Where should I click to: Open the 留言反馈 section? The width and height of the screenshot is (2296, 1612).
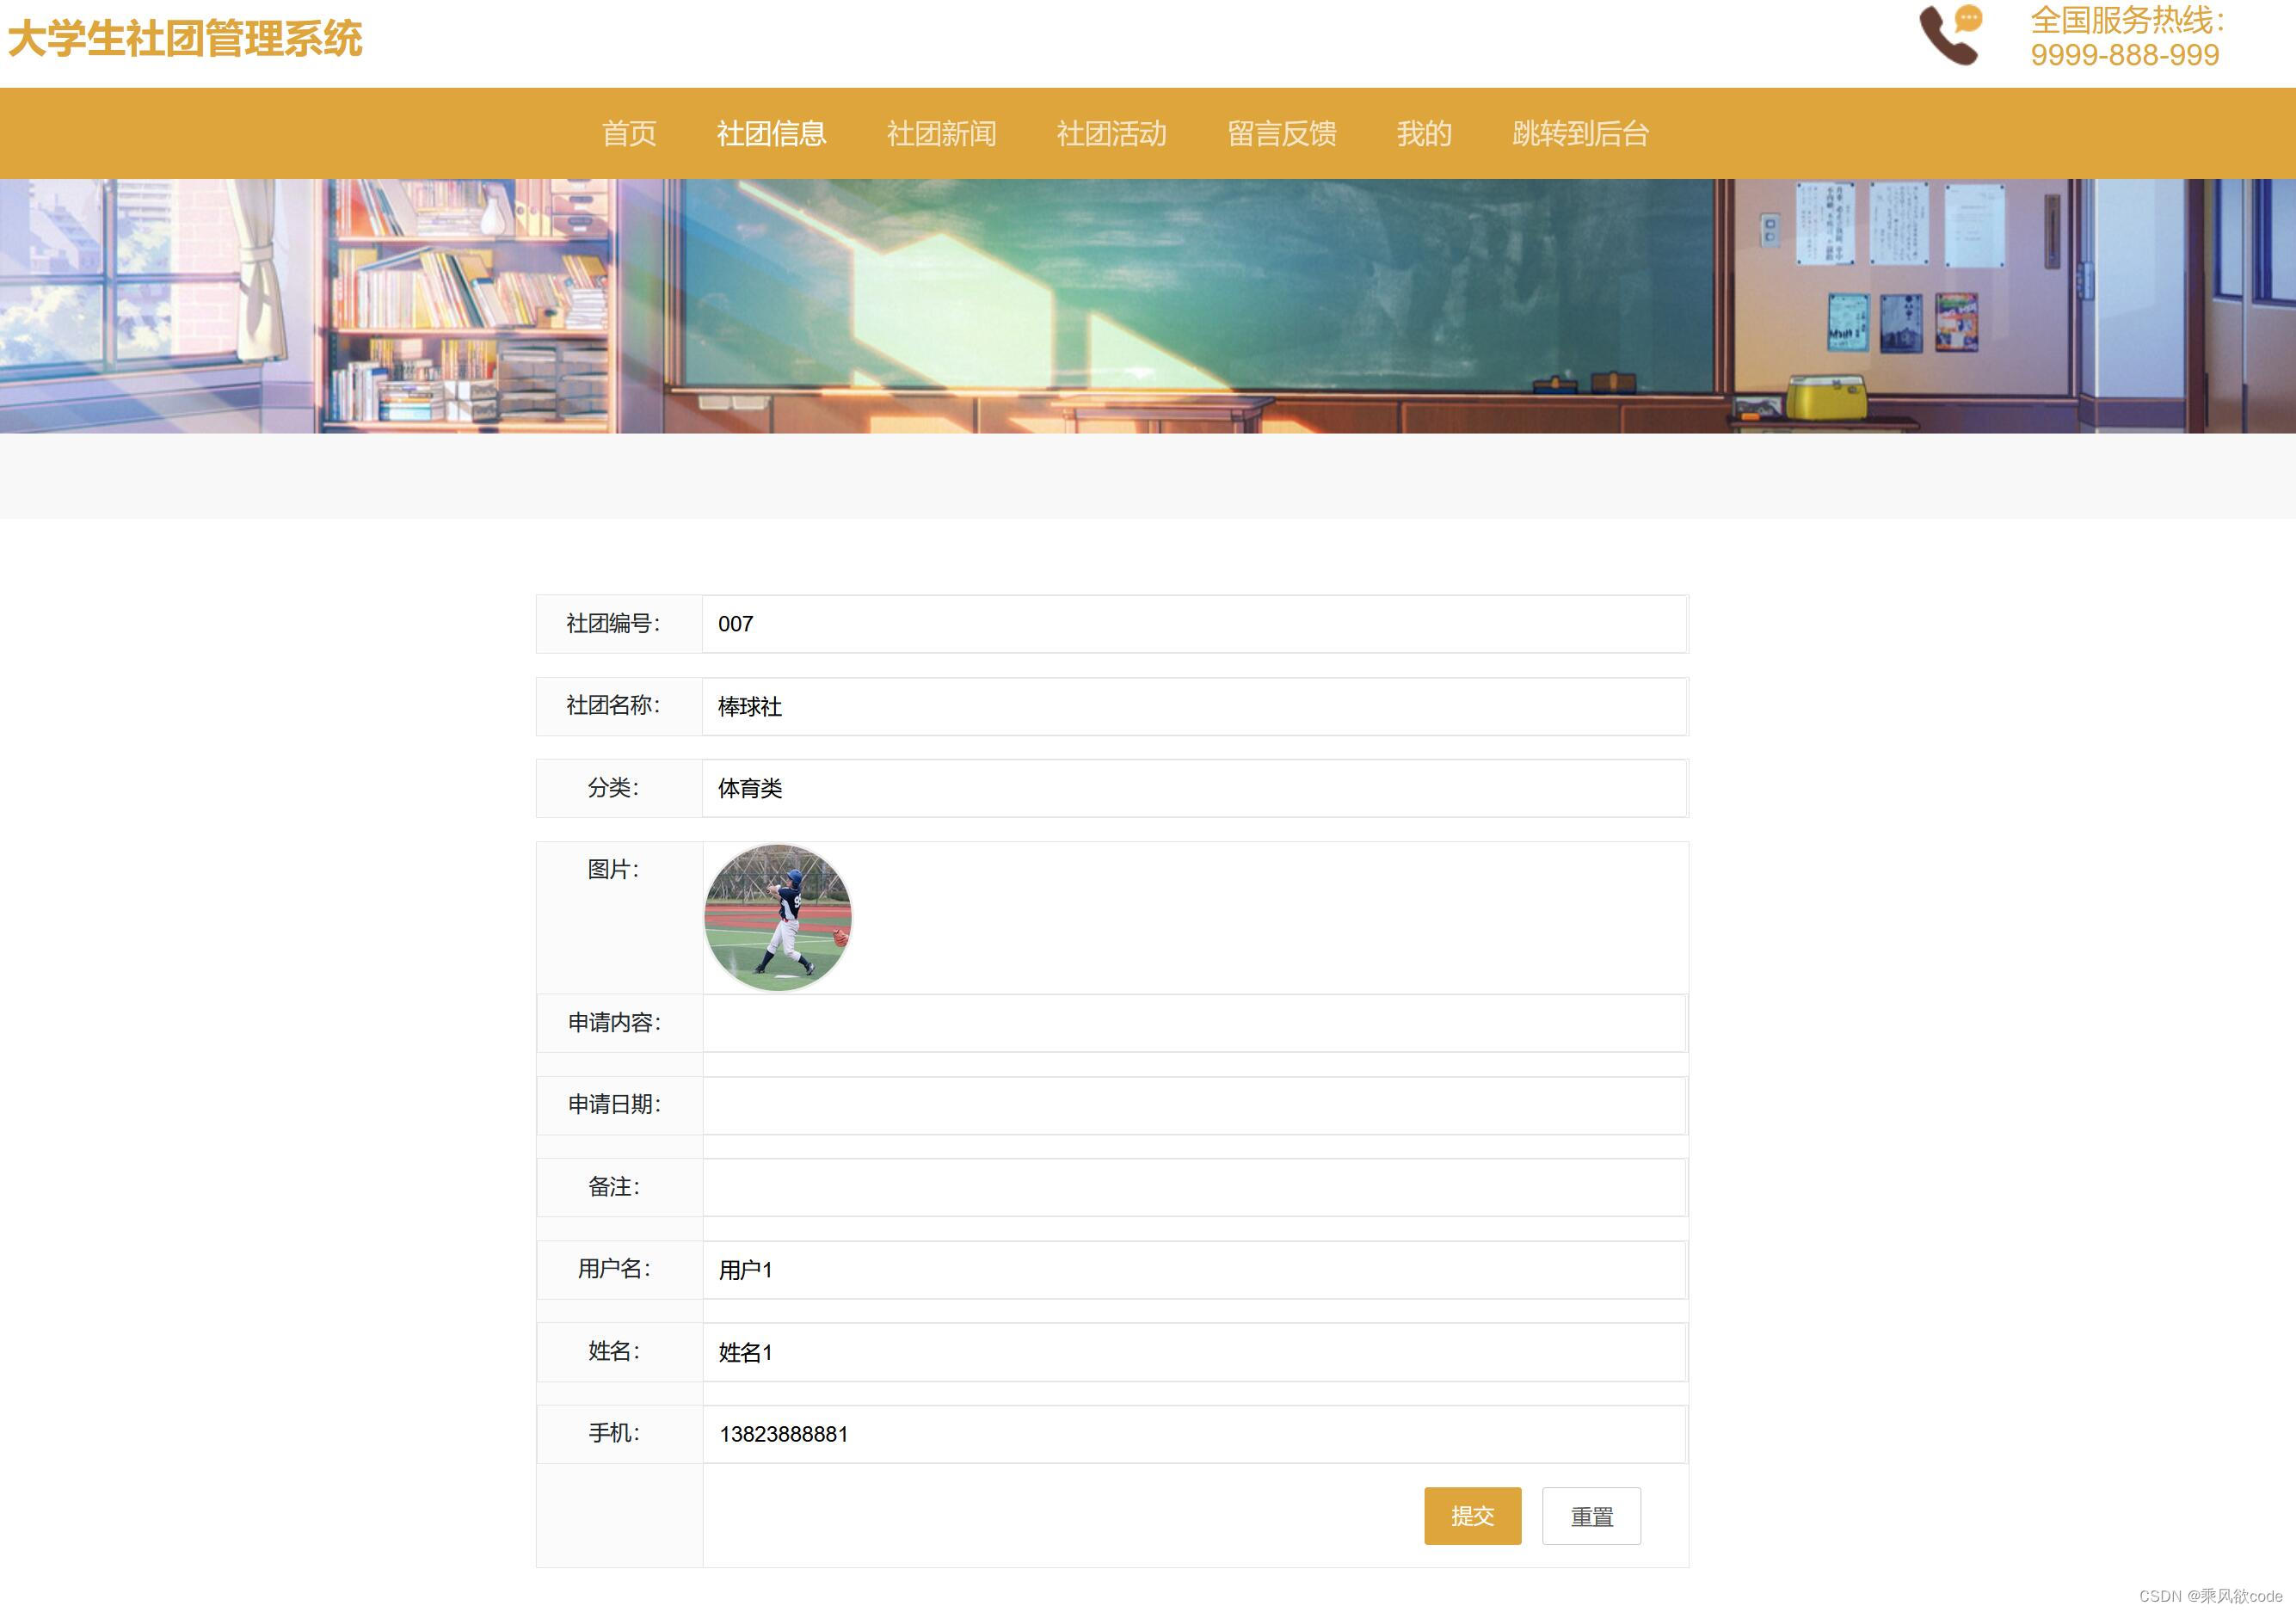(x=1283, y=133)
